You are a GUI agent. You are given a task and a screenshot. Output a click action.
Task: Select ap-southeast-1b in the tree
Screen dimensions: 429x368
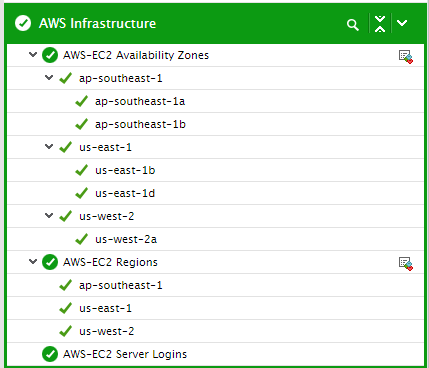pyautogui.click(x=140, y=124)
